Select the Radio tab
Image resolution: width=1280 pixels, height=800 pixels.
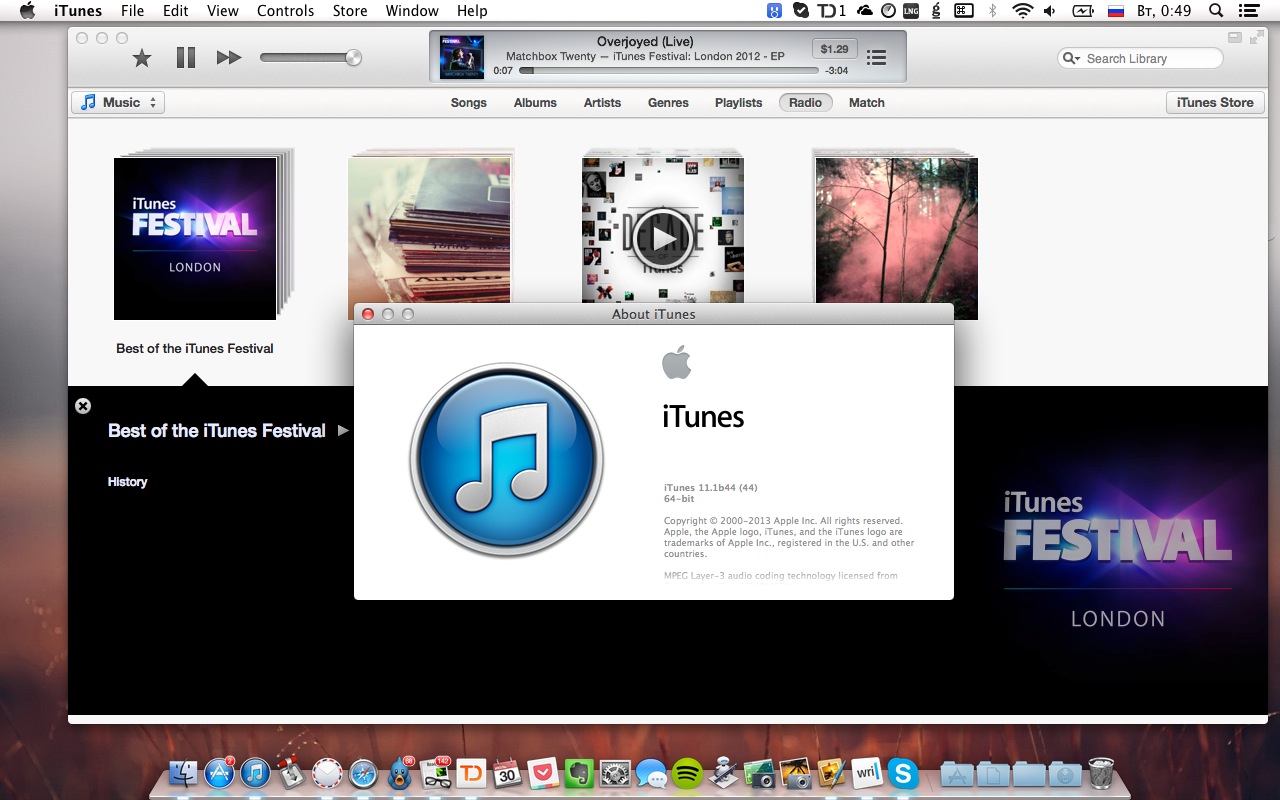point(805,102)
